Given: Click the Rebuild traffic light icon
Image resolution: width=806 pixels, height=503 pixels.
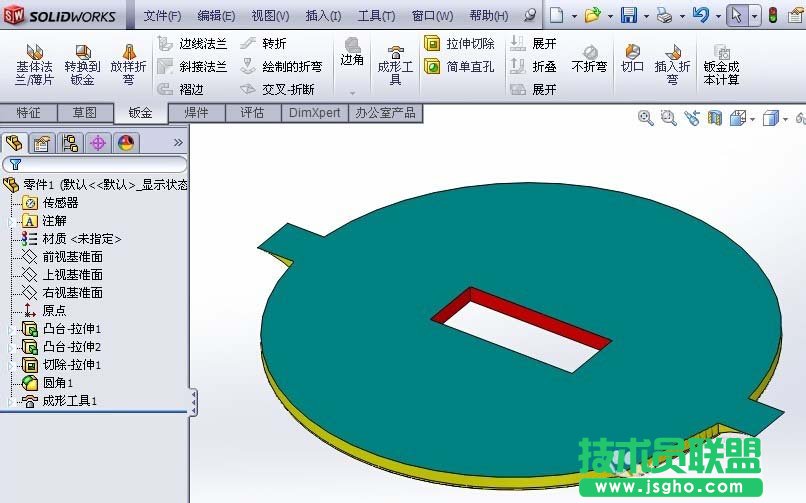Looking at the screenshot, I should point(773,15).
